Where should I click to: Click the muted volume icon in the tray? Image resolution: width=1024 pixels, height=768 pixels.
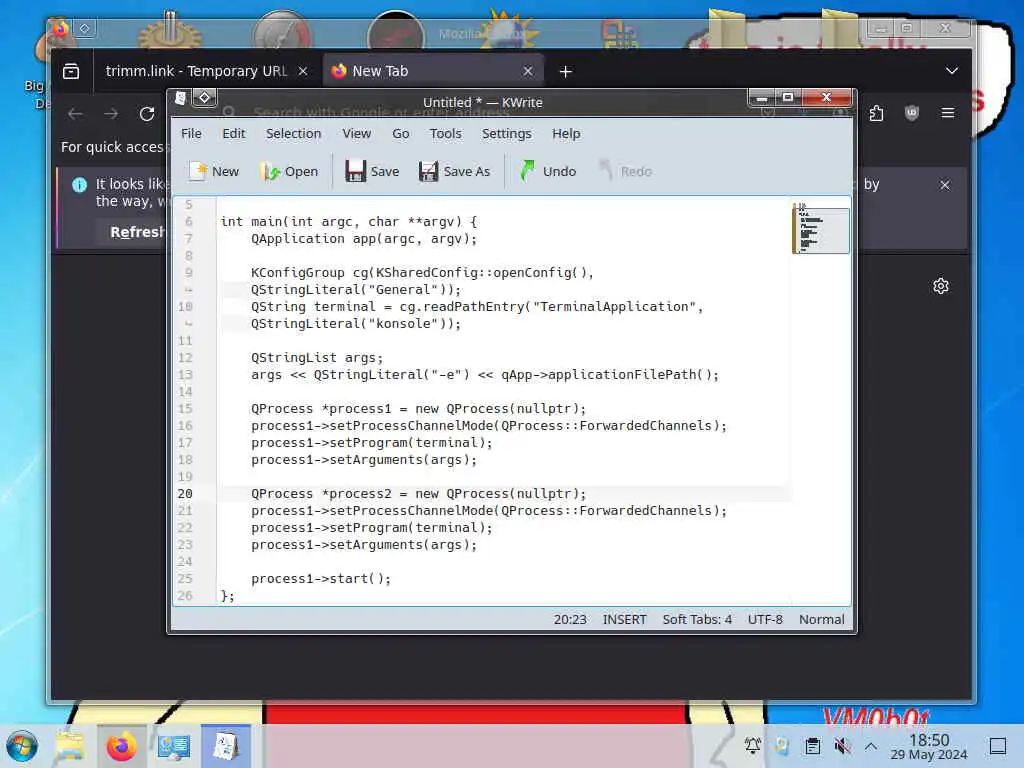(842, 745)
